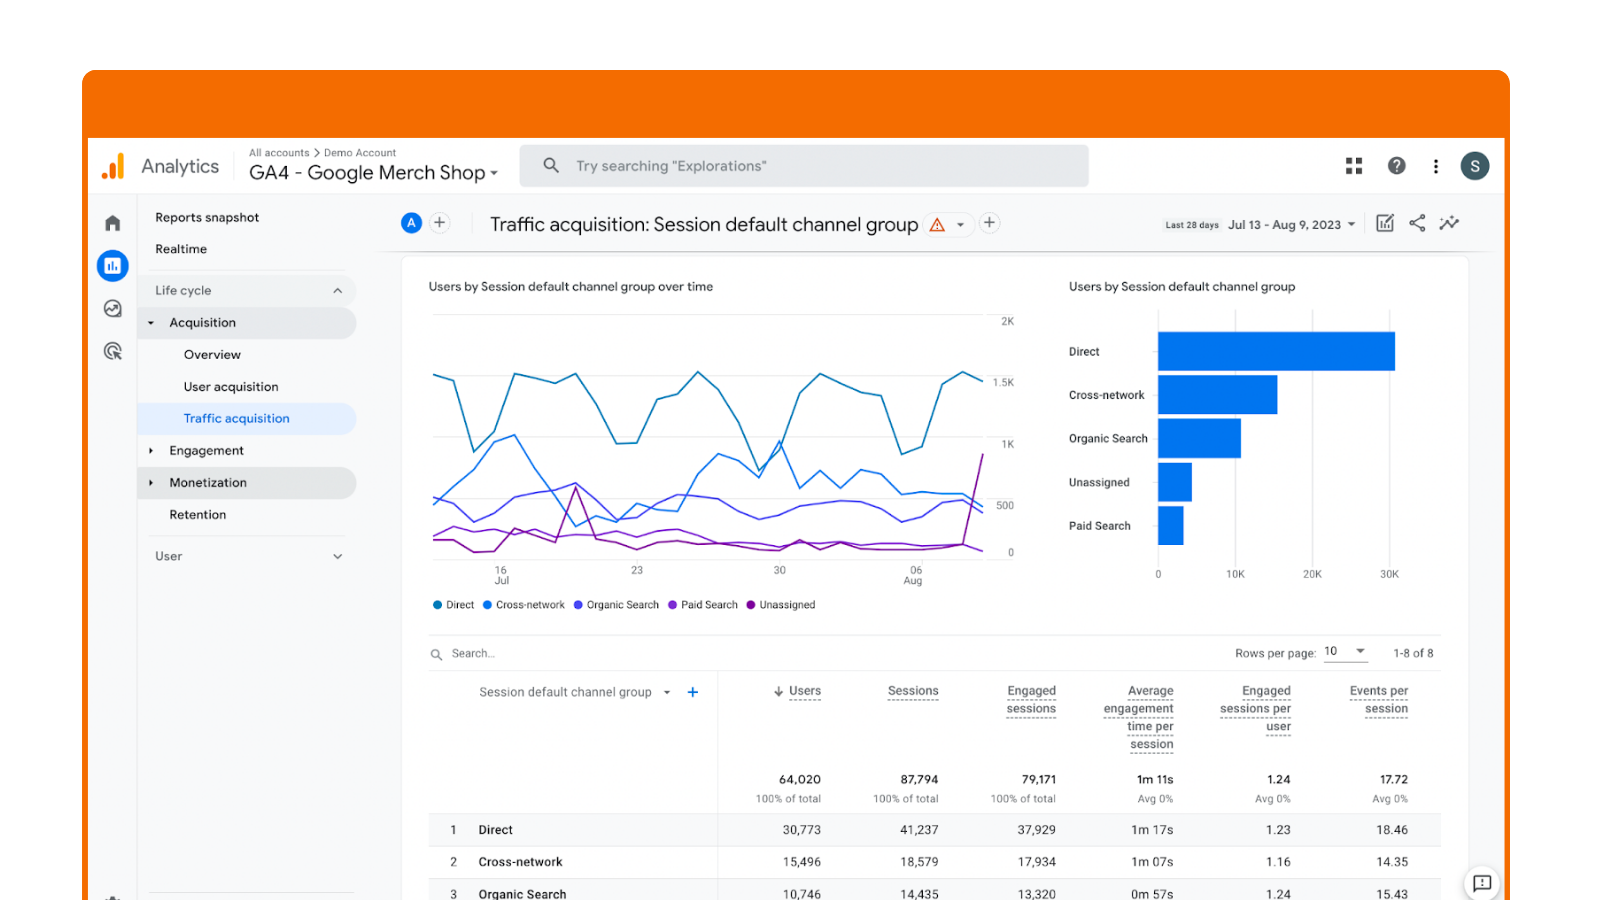
Task: Open the Realtime report
Action: point(181,249)
